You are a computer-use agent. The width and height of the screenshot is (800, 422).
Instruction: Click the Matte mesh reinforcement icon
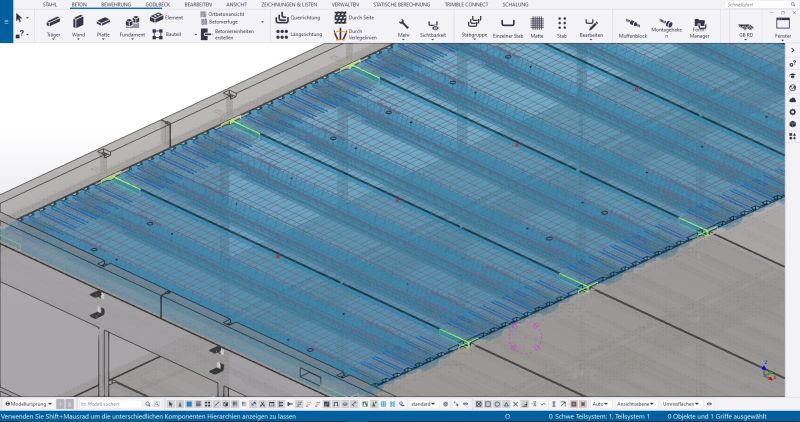coord(537,25)
